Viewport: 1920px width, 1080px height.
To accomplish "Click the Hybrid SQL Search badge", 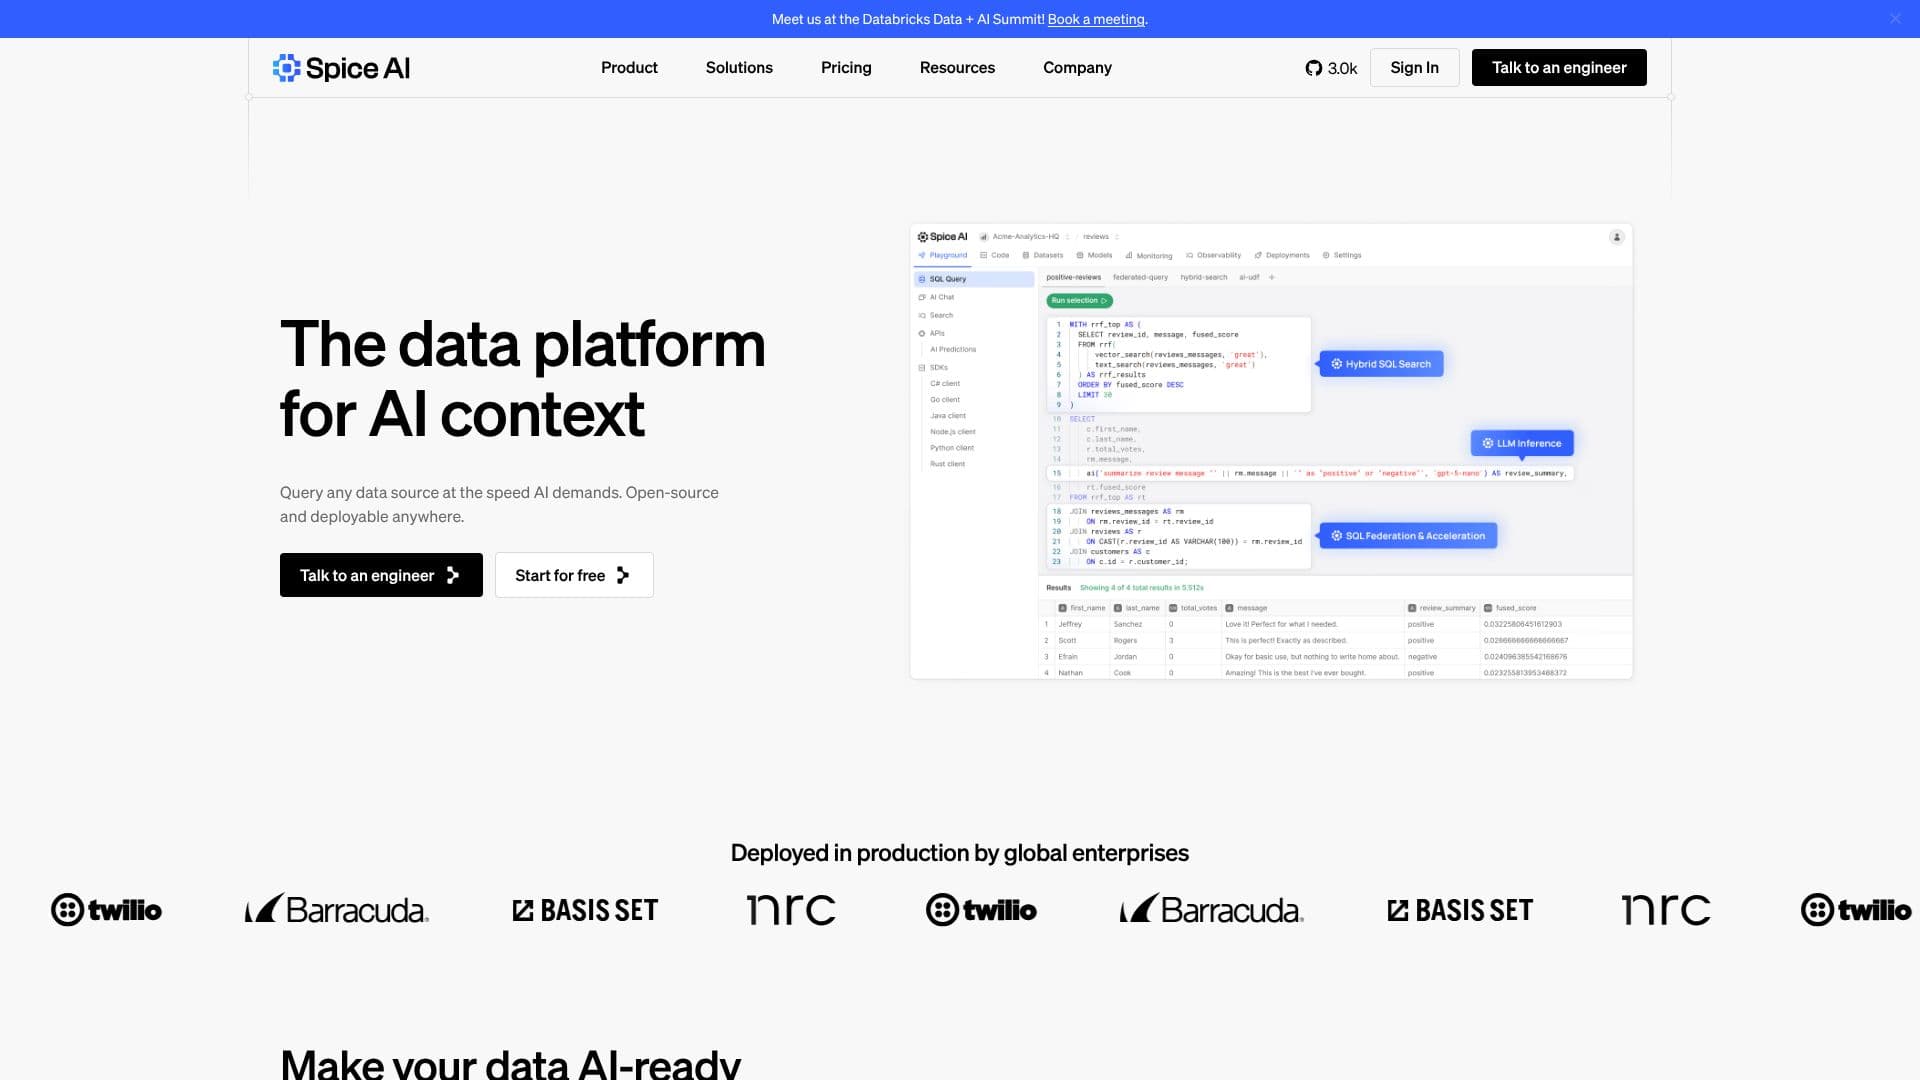I will pos(1381,364).
